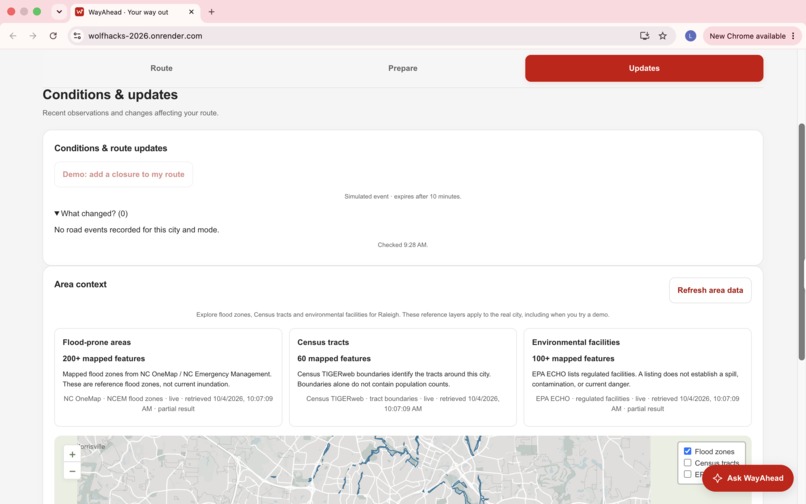Click the Census tracts card title
The width and height of the screenshot is (806, 504).
[x=323, y=342]
